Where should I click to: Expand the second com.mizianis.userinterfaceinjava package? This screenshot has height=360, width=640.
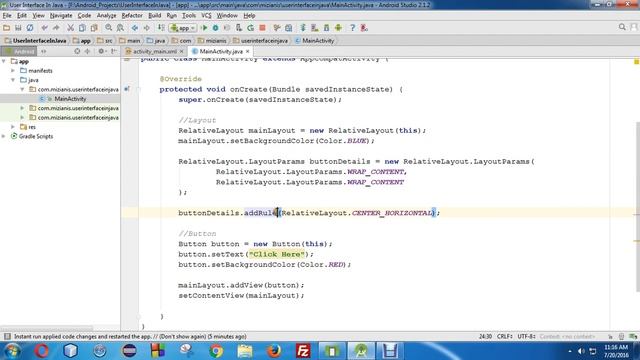22,108
